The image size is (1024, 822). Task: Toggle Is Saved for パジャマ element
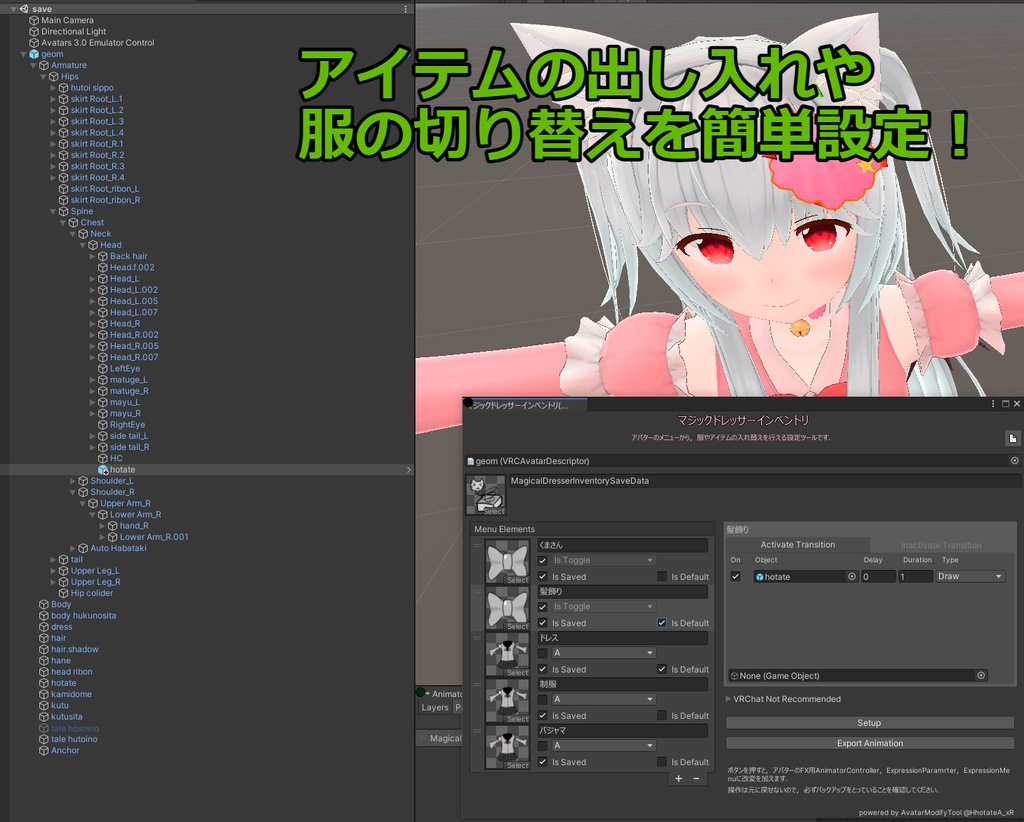tap(543, 762)
